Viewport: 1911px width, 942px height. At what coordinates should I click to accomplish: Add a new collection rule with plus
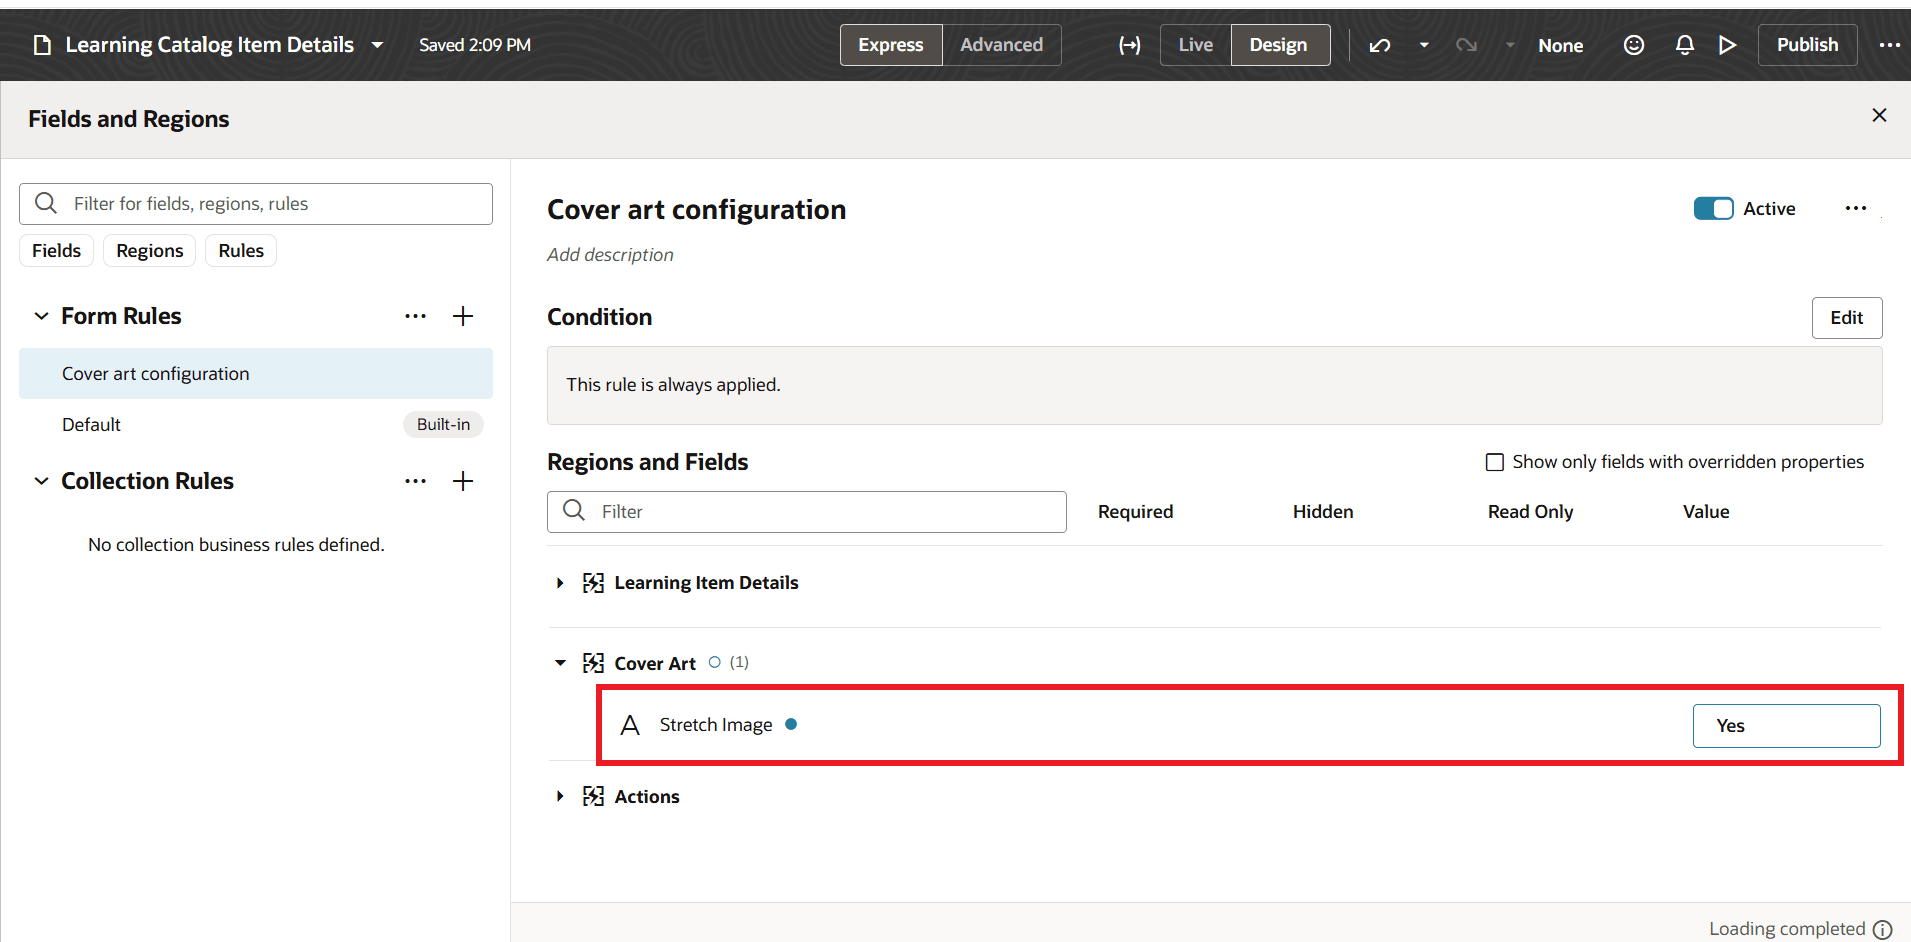click(x=463, y=481)
